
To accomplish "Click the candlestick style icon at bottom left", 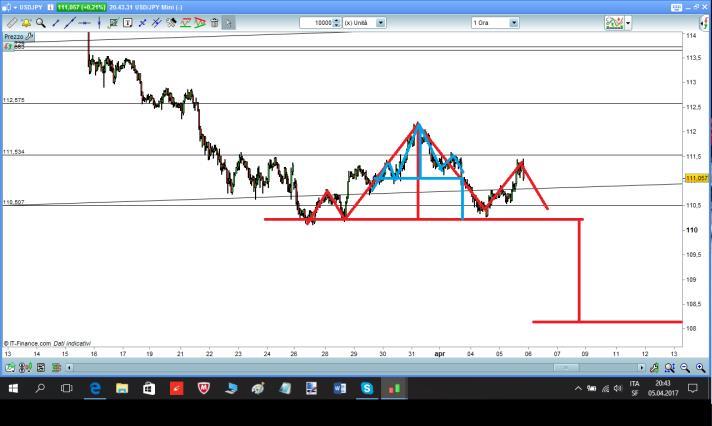I will click(25, 367).
